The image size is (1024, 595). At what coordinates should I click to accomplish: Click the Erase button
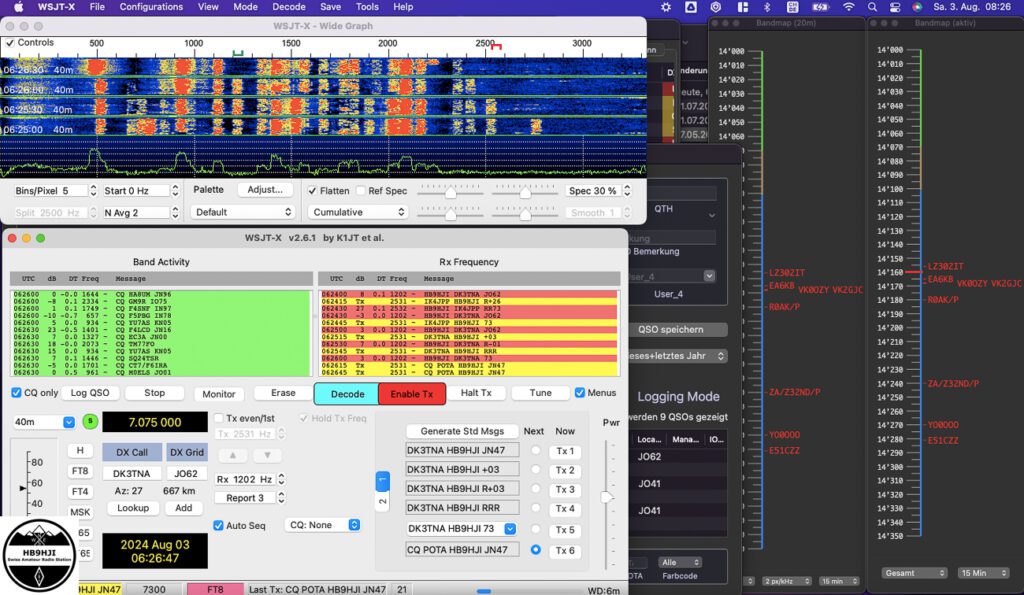pos(283,393)
